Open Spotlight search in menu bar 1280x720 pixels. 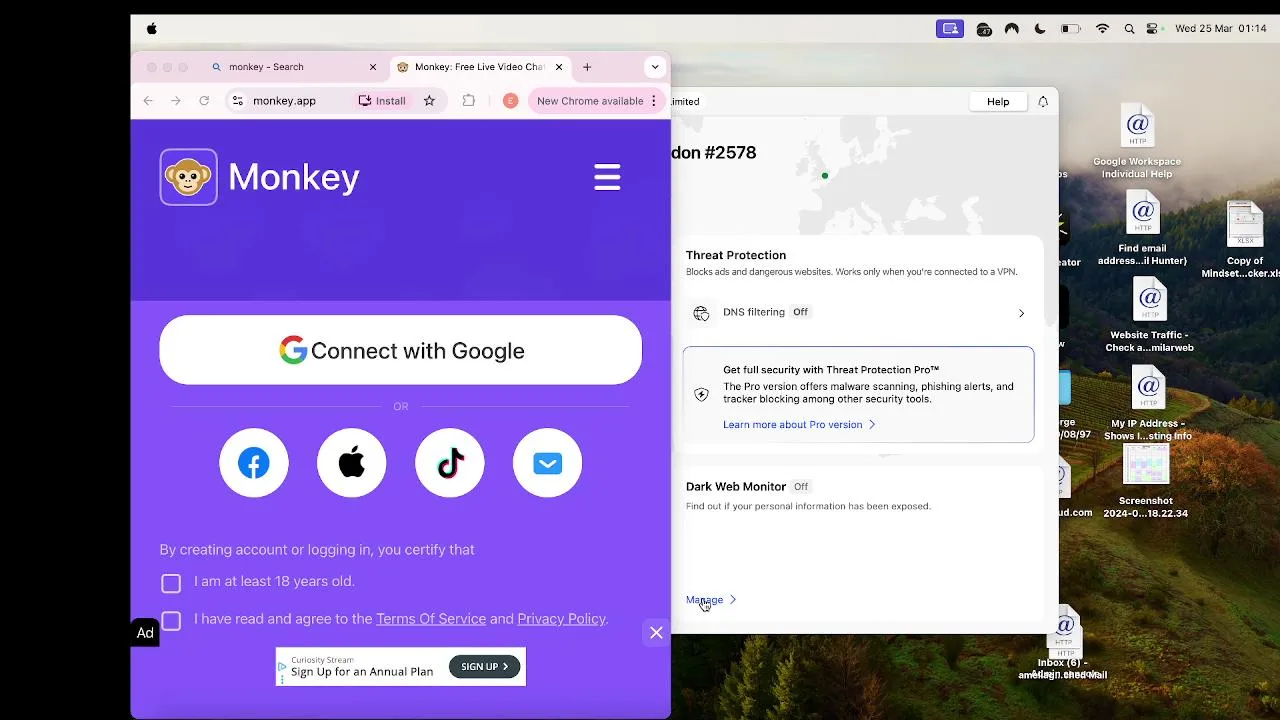(1129, 29)
